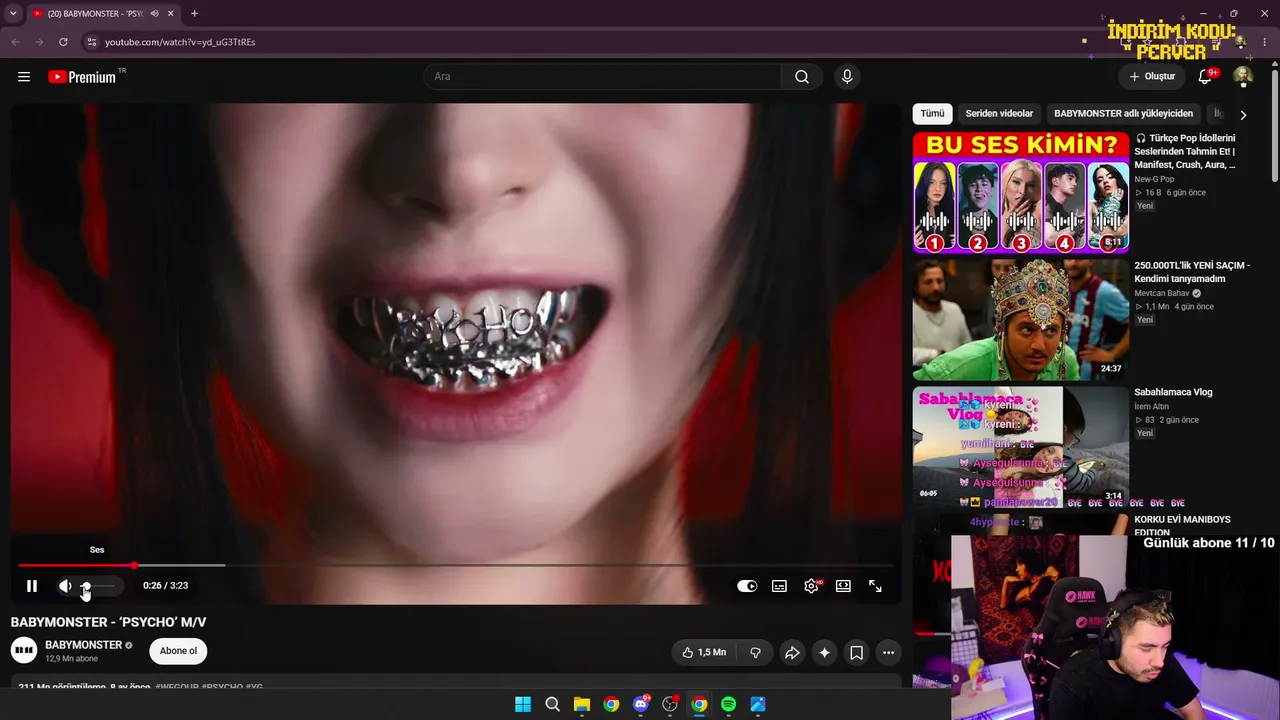Open a new browser tab
Screen dimensions: 1280x720
click(x=194, y=14)
